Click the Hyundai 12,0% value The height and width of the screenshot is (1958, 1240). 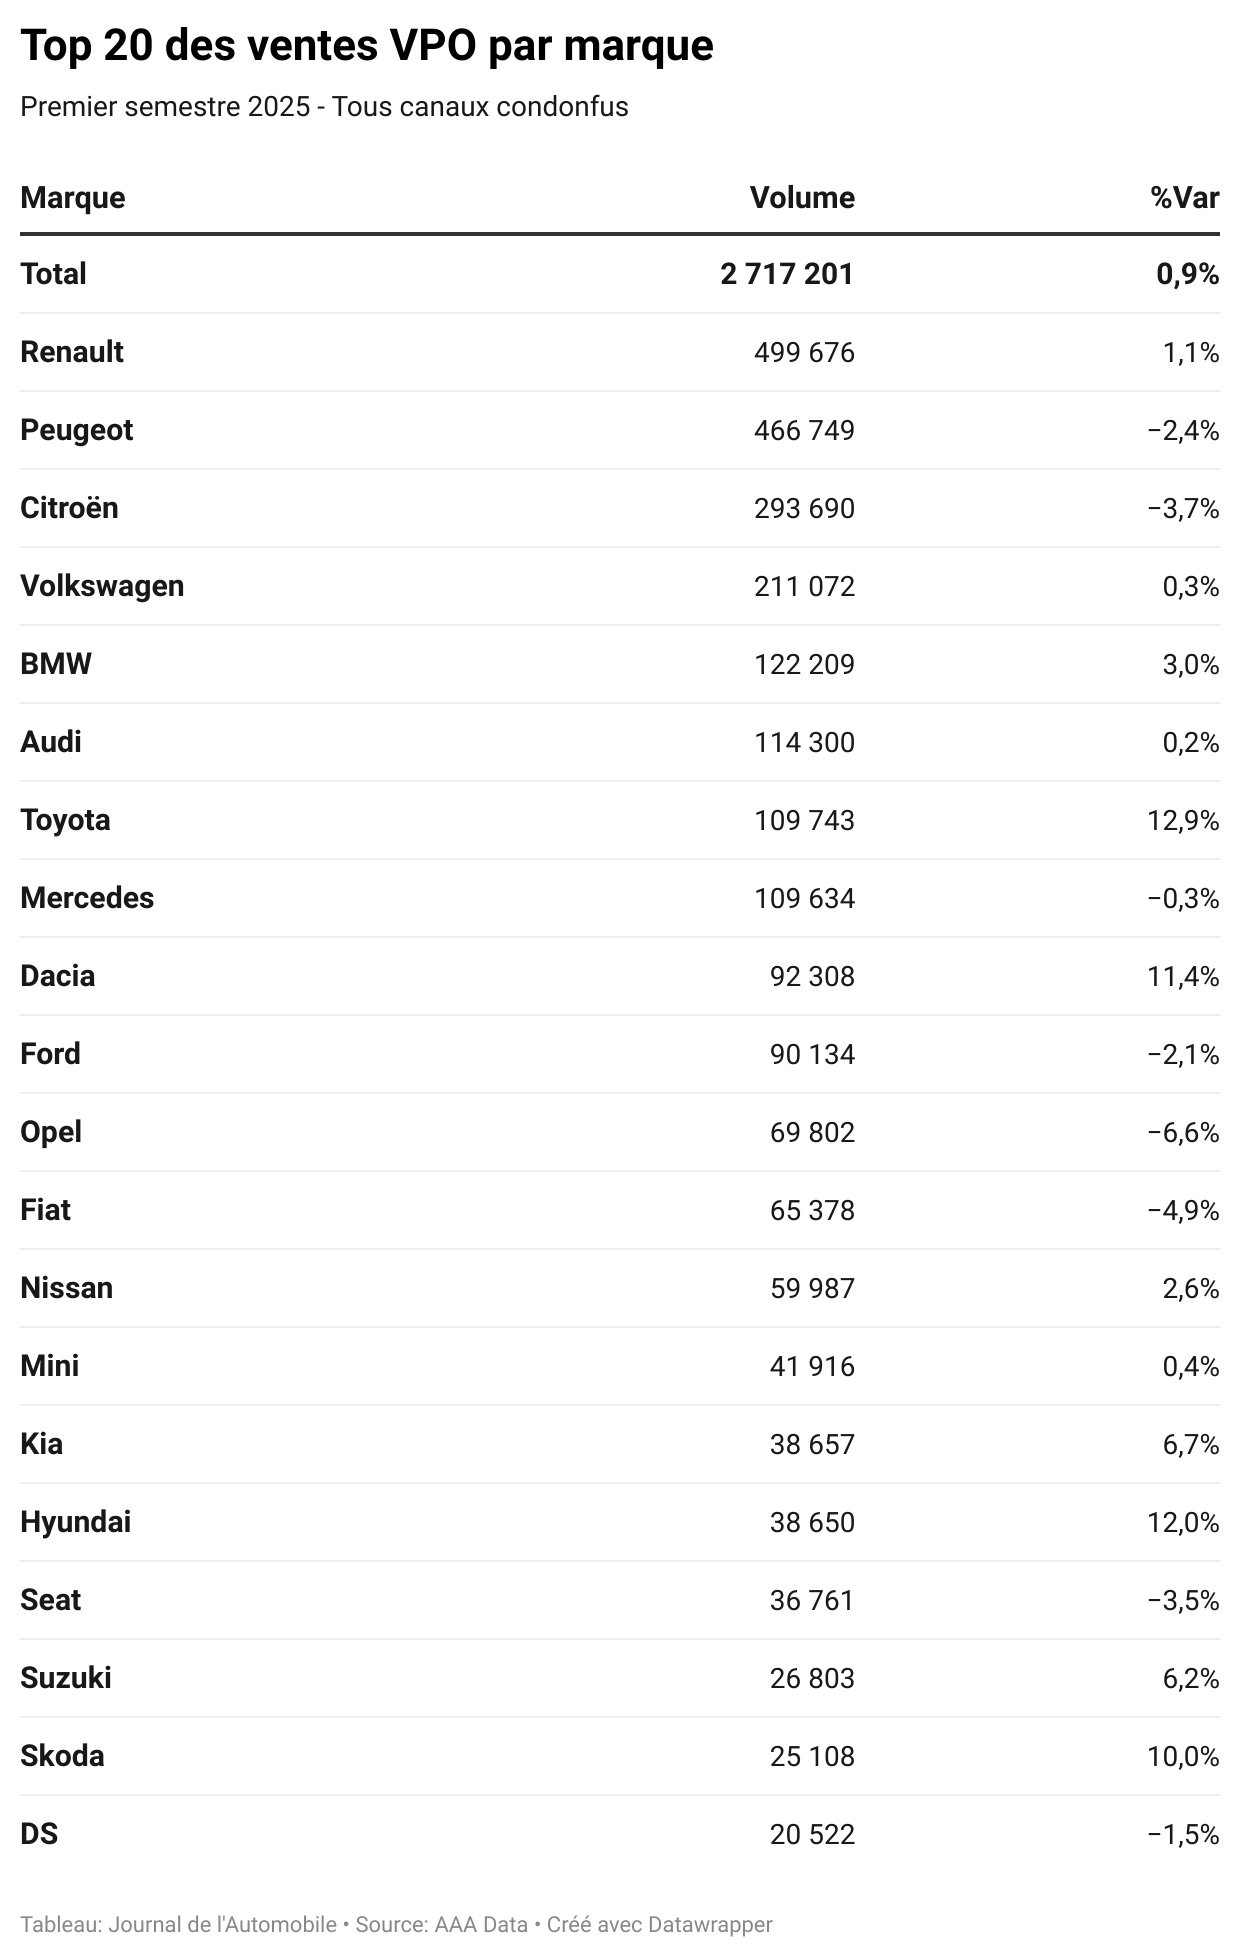1183,1522
